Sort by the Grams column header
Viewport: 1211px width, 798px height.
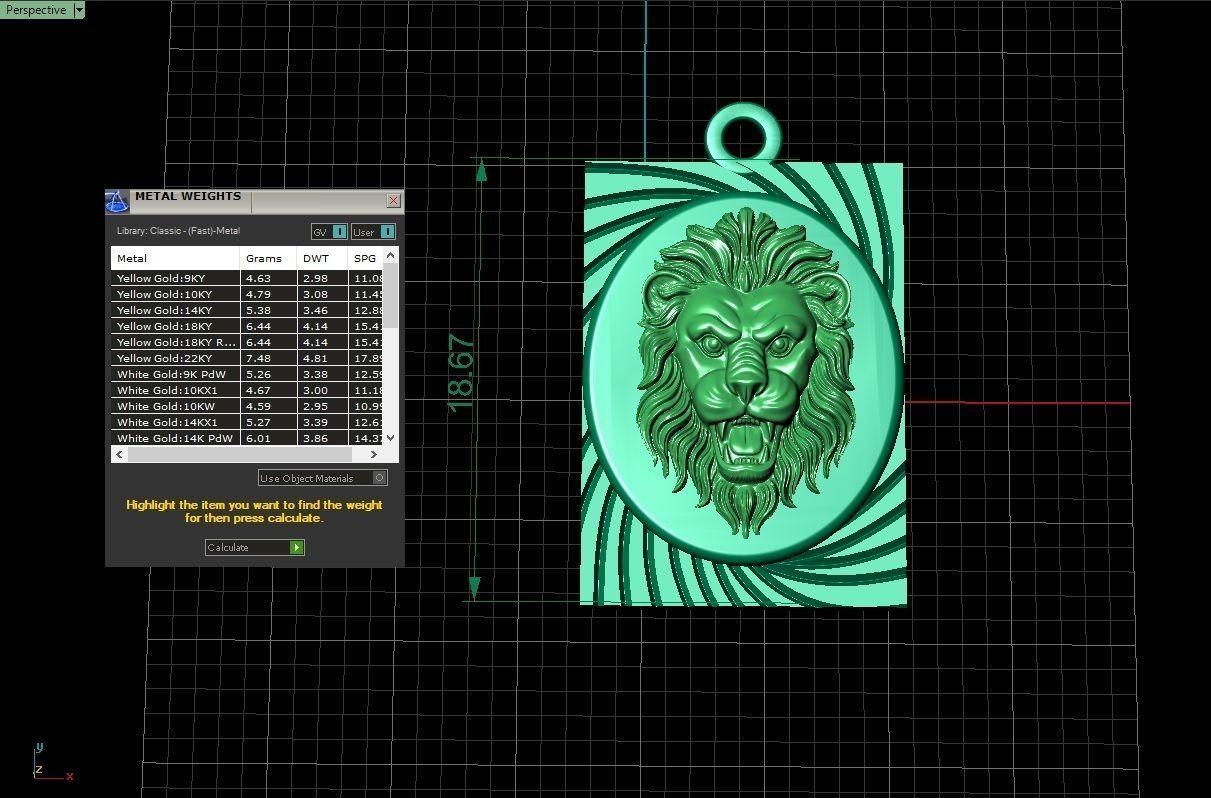point(269,258)
